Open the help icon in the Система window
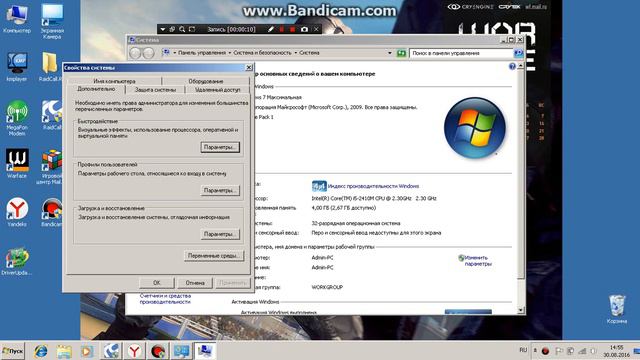Viewport: 640px width, 360px height. coord(512,67)
